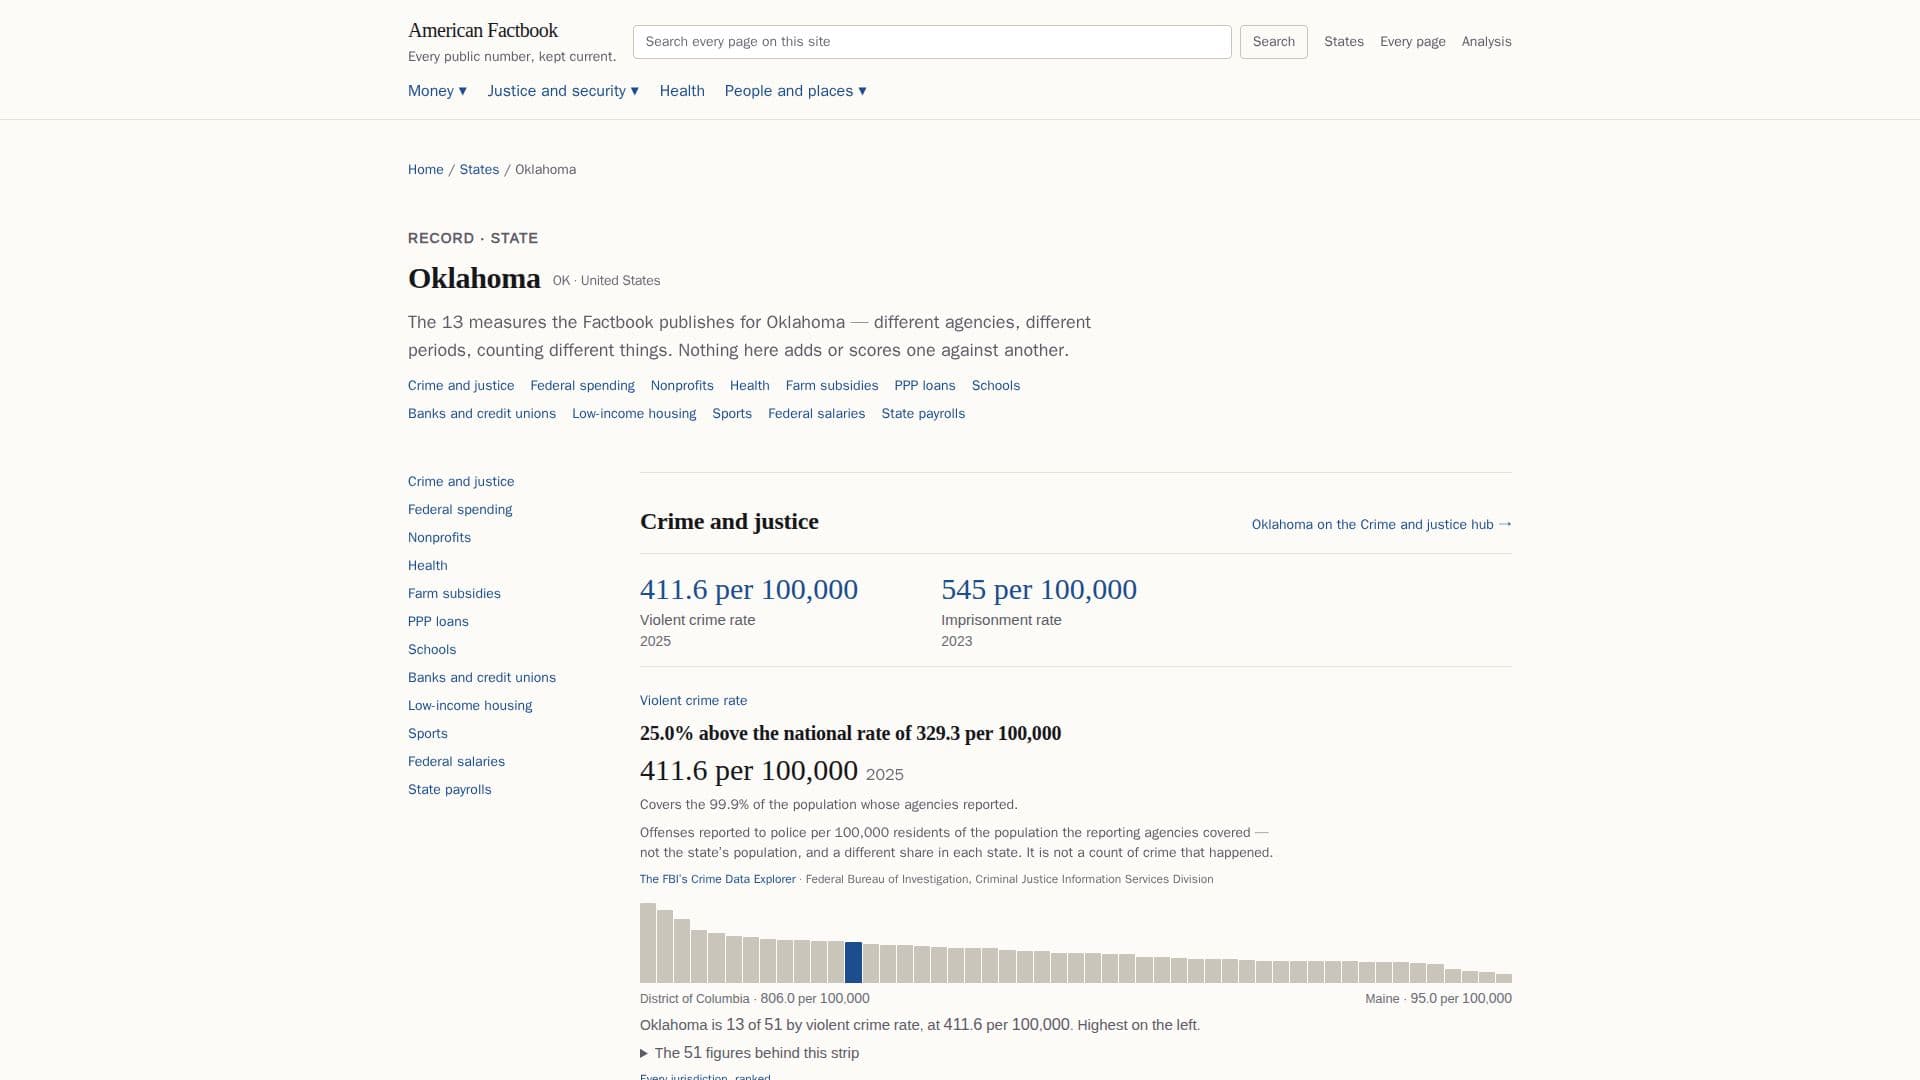Screen dimensions: 1920x1080
Task: Open PPP loans link under the intro
Action: point(925,386)
